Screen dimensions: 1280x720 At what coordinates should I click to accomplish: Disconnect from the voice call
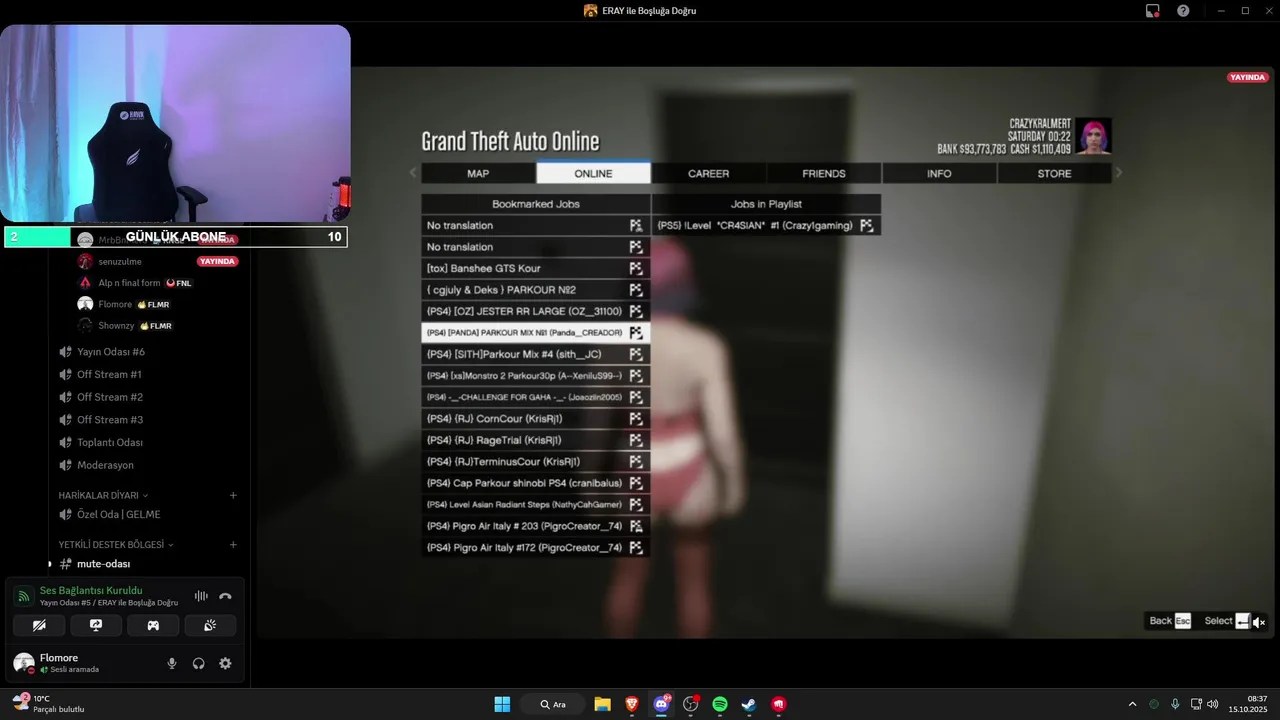(225, 596)
